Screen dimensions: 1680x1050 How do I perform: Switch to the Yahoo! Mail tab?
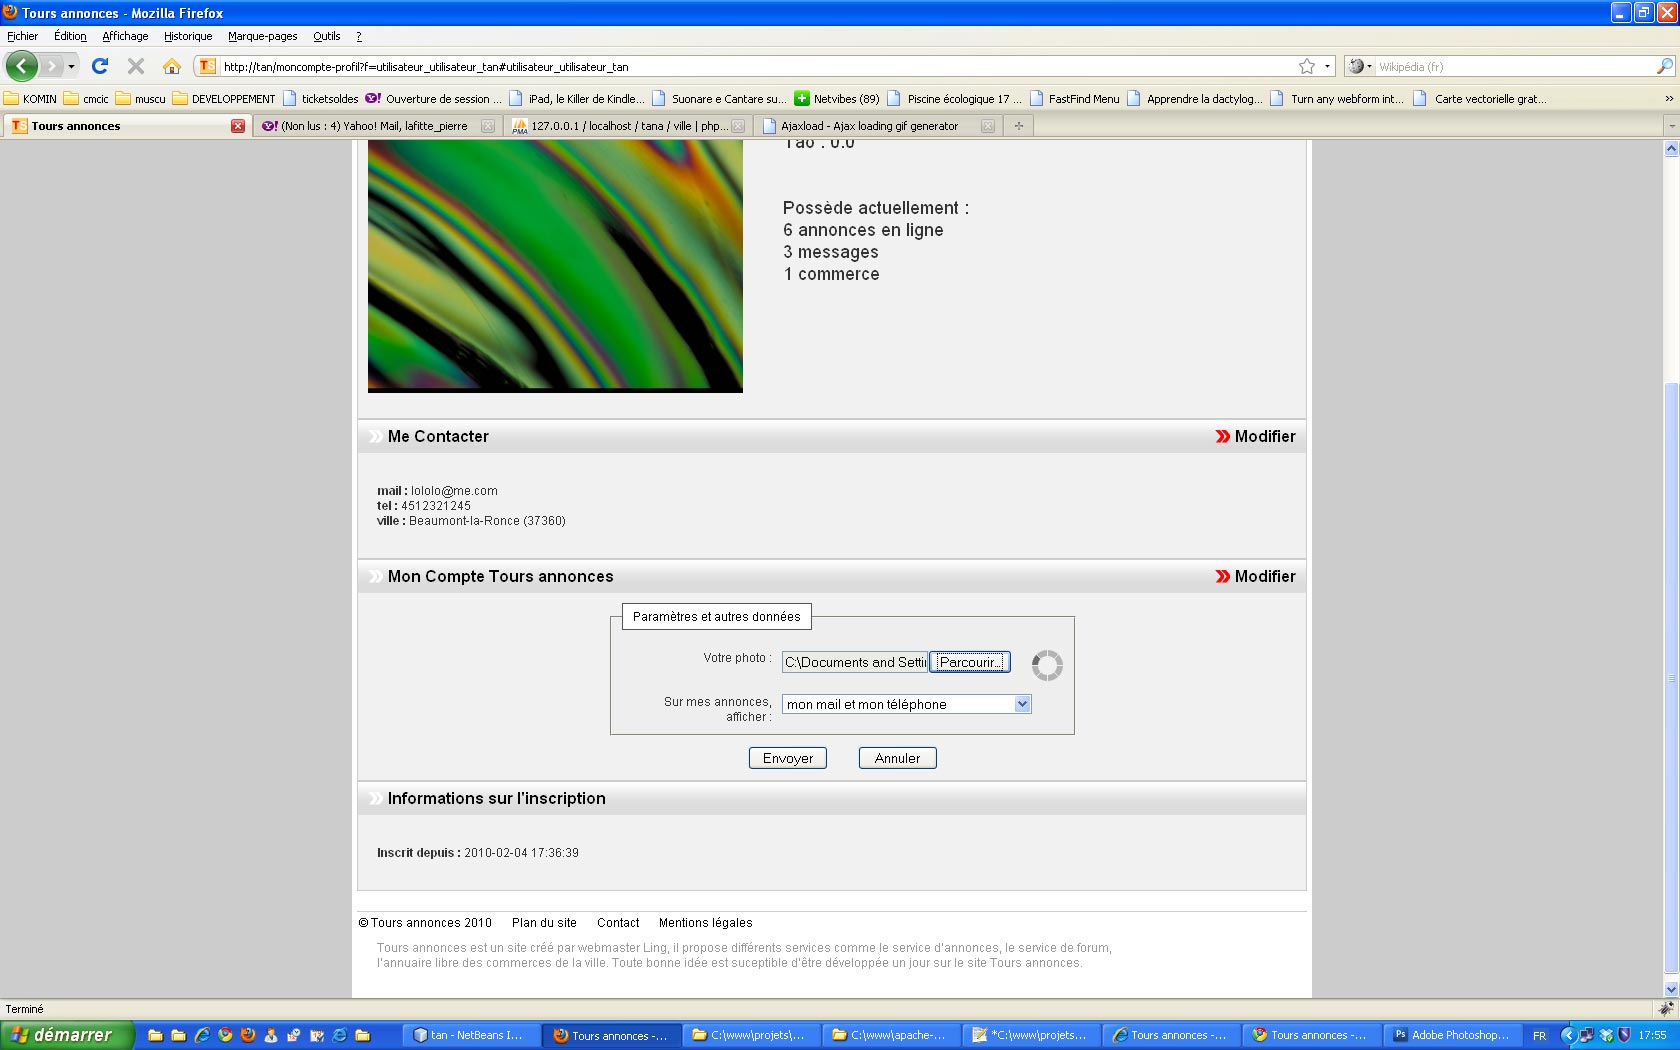tap(377, 126)
